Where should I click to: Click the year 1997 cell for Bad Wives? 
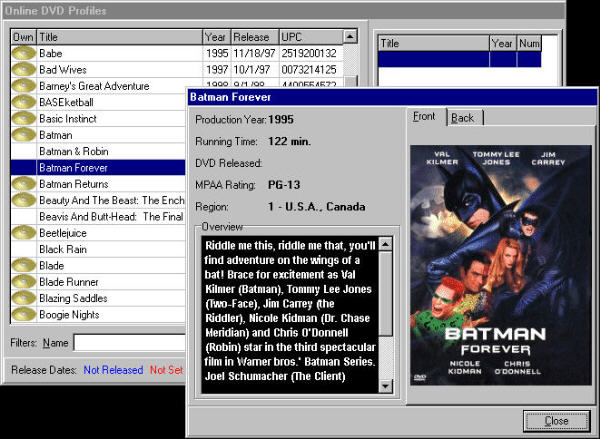point(217,70)
